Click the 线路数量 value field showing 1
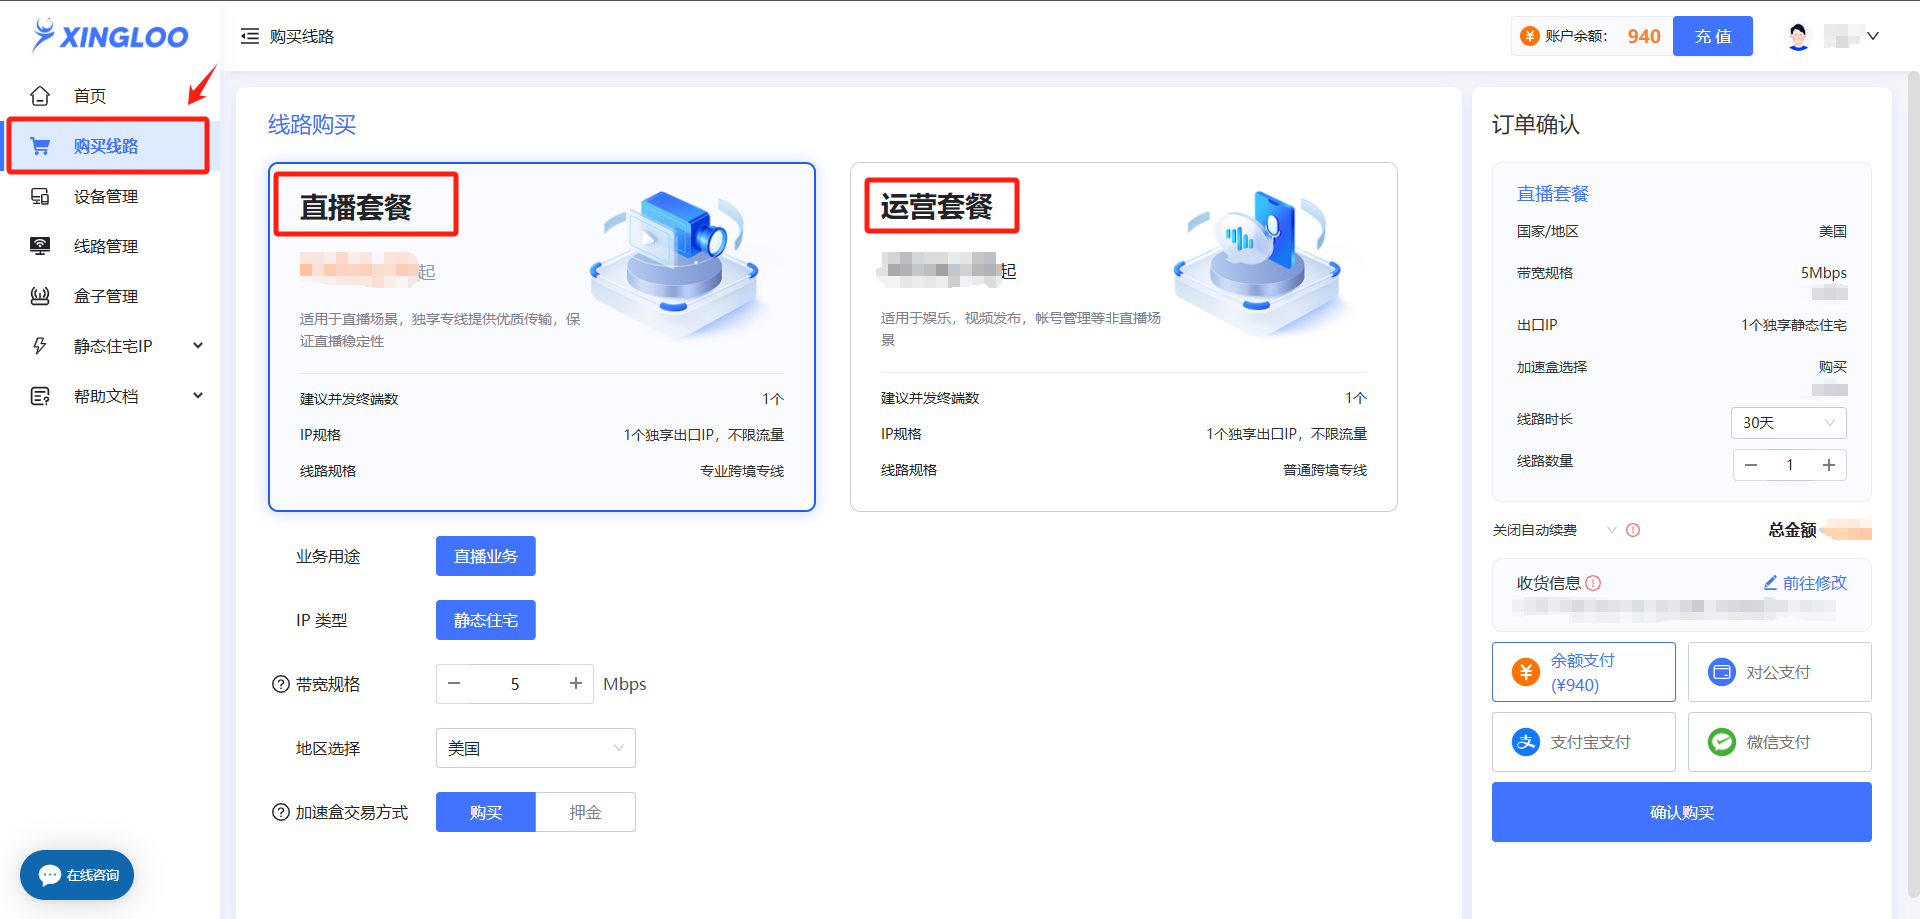 [x=1790, y=465]
